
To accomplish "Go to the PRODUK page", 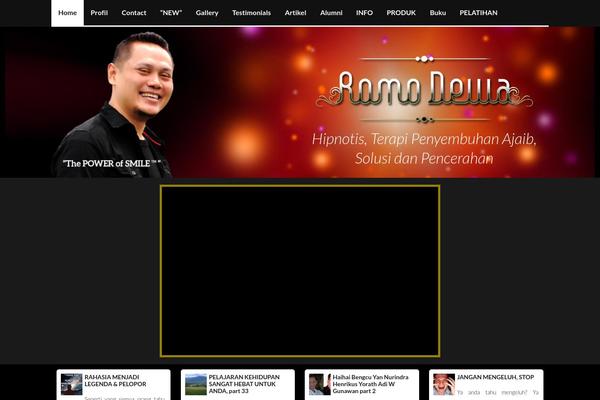I will point(401,13).
